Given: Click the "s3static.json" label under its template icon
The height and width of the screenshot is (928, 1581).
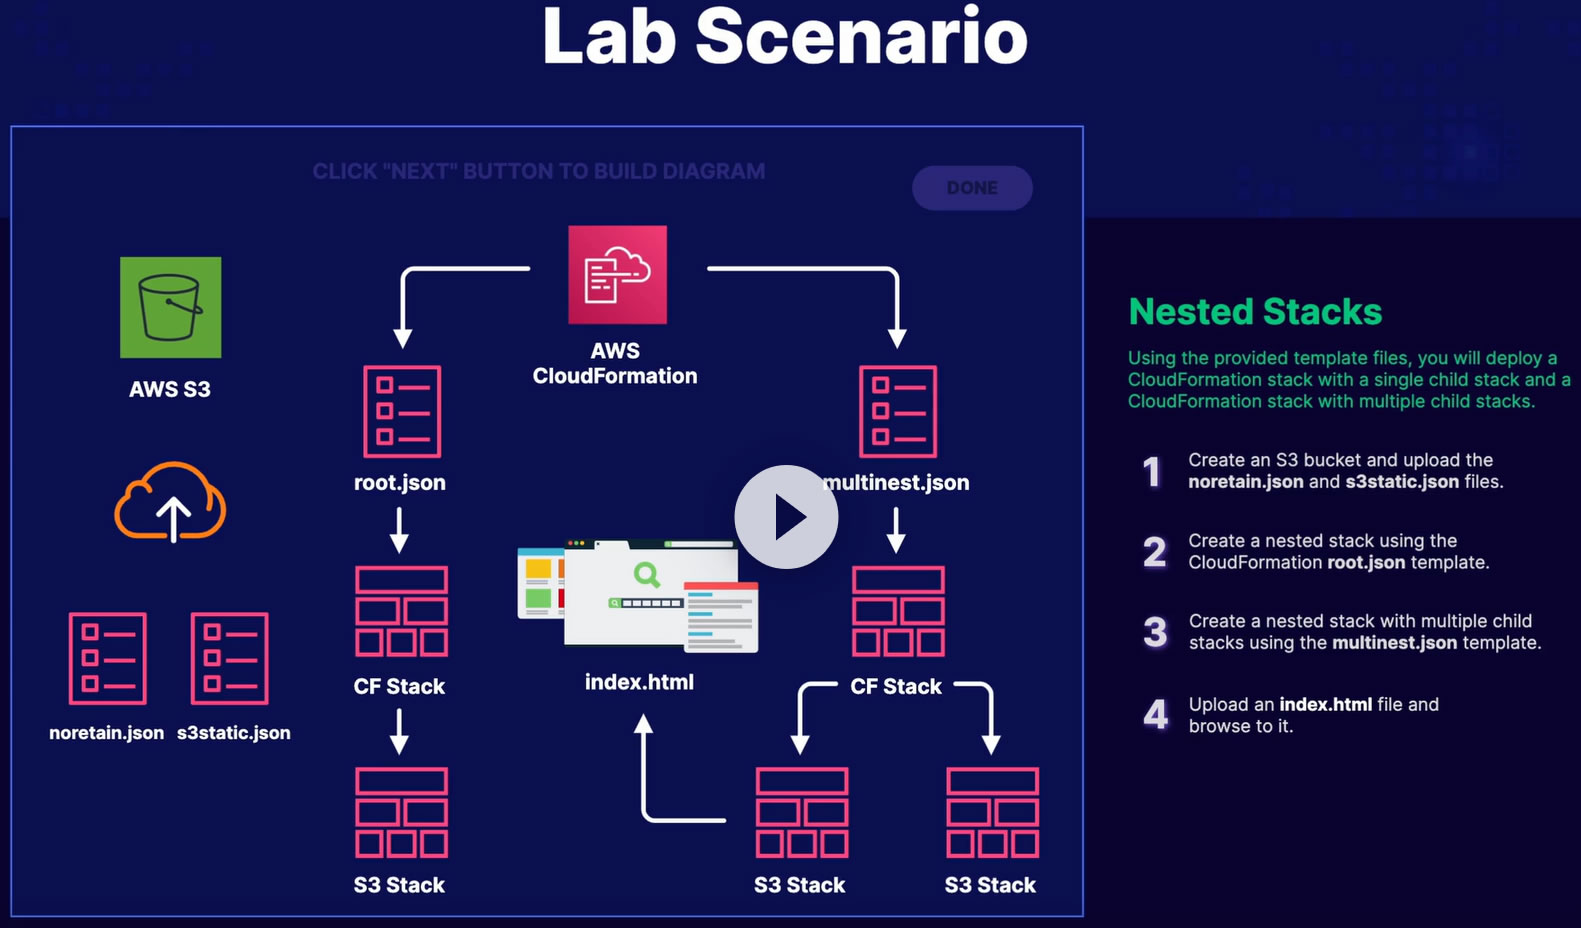Looking at the screenshot, I should pos(234,733).
